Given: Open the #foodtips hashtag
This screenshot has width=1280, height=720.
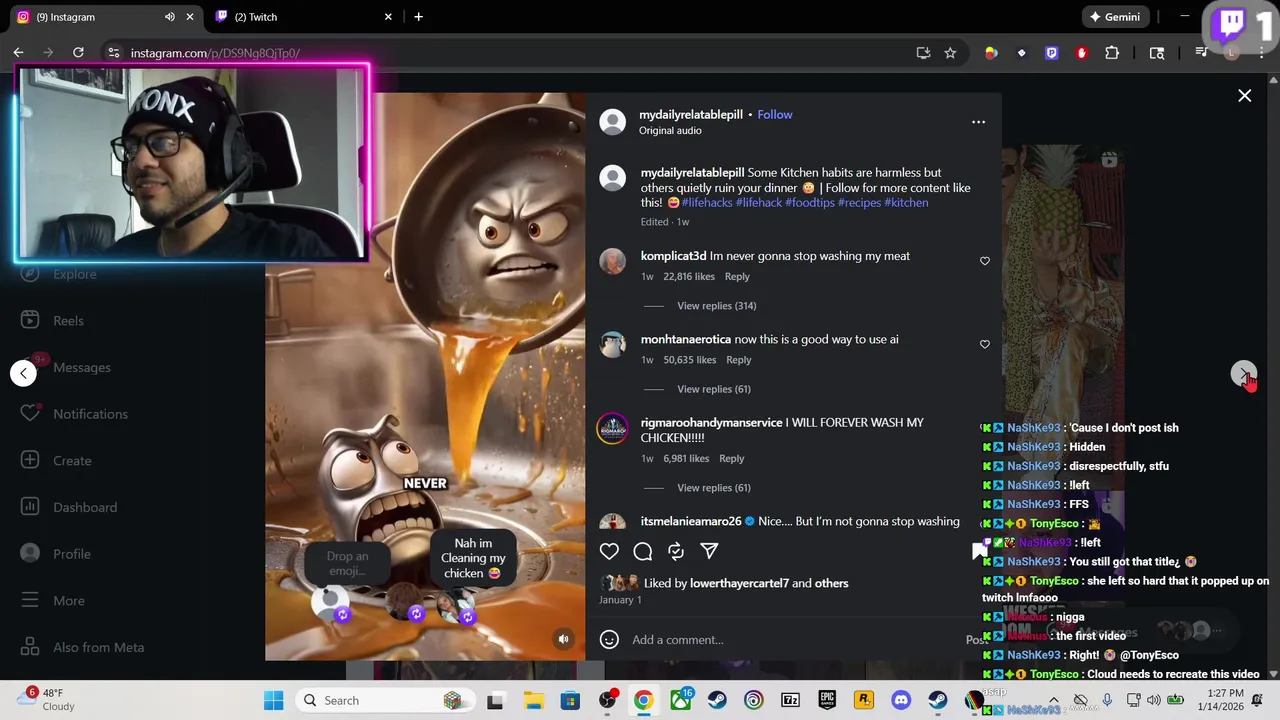Looking at the screenshot, I should click(809, 203).
